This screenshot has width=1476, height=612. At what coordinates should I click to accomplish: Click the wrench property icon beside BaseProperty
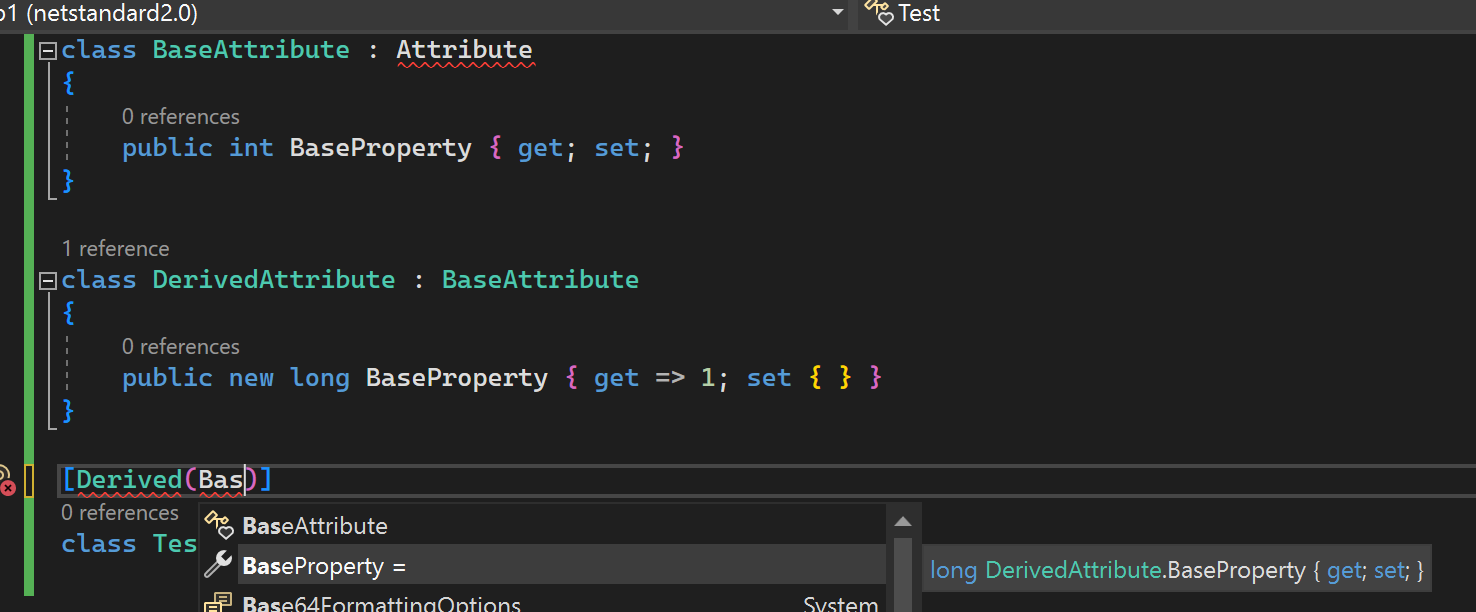(x=218, y=565)
